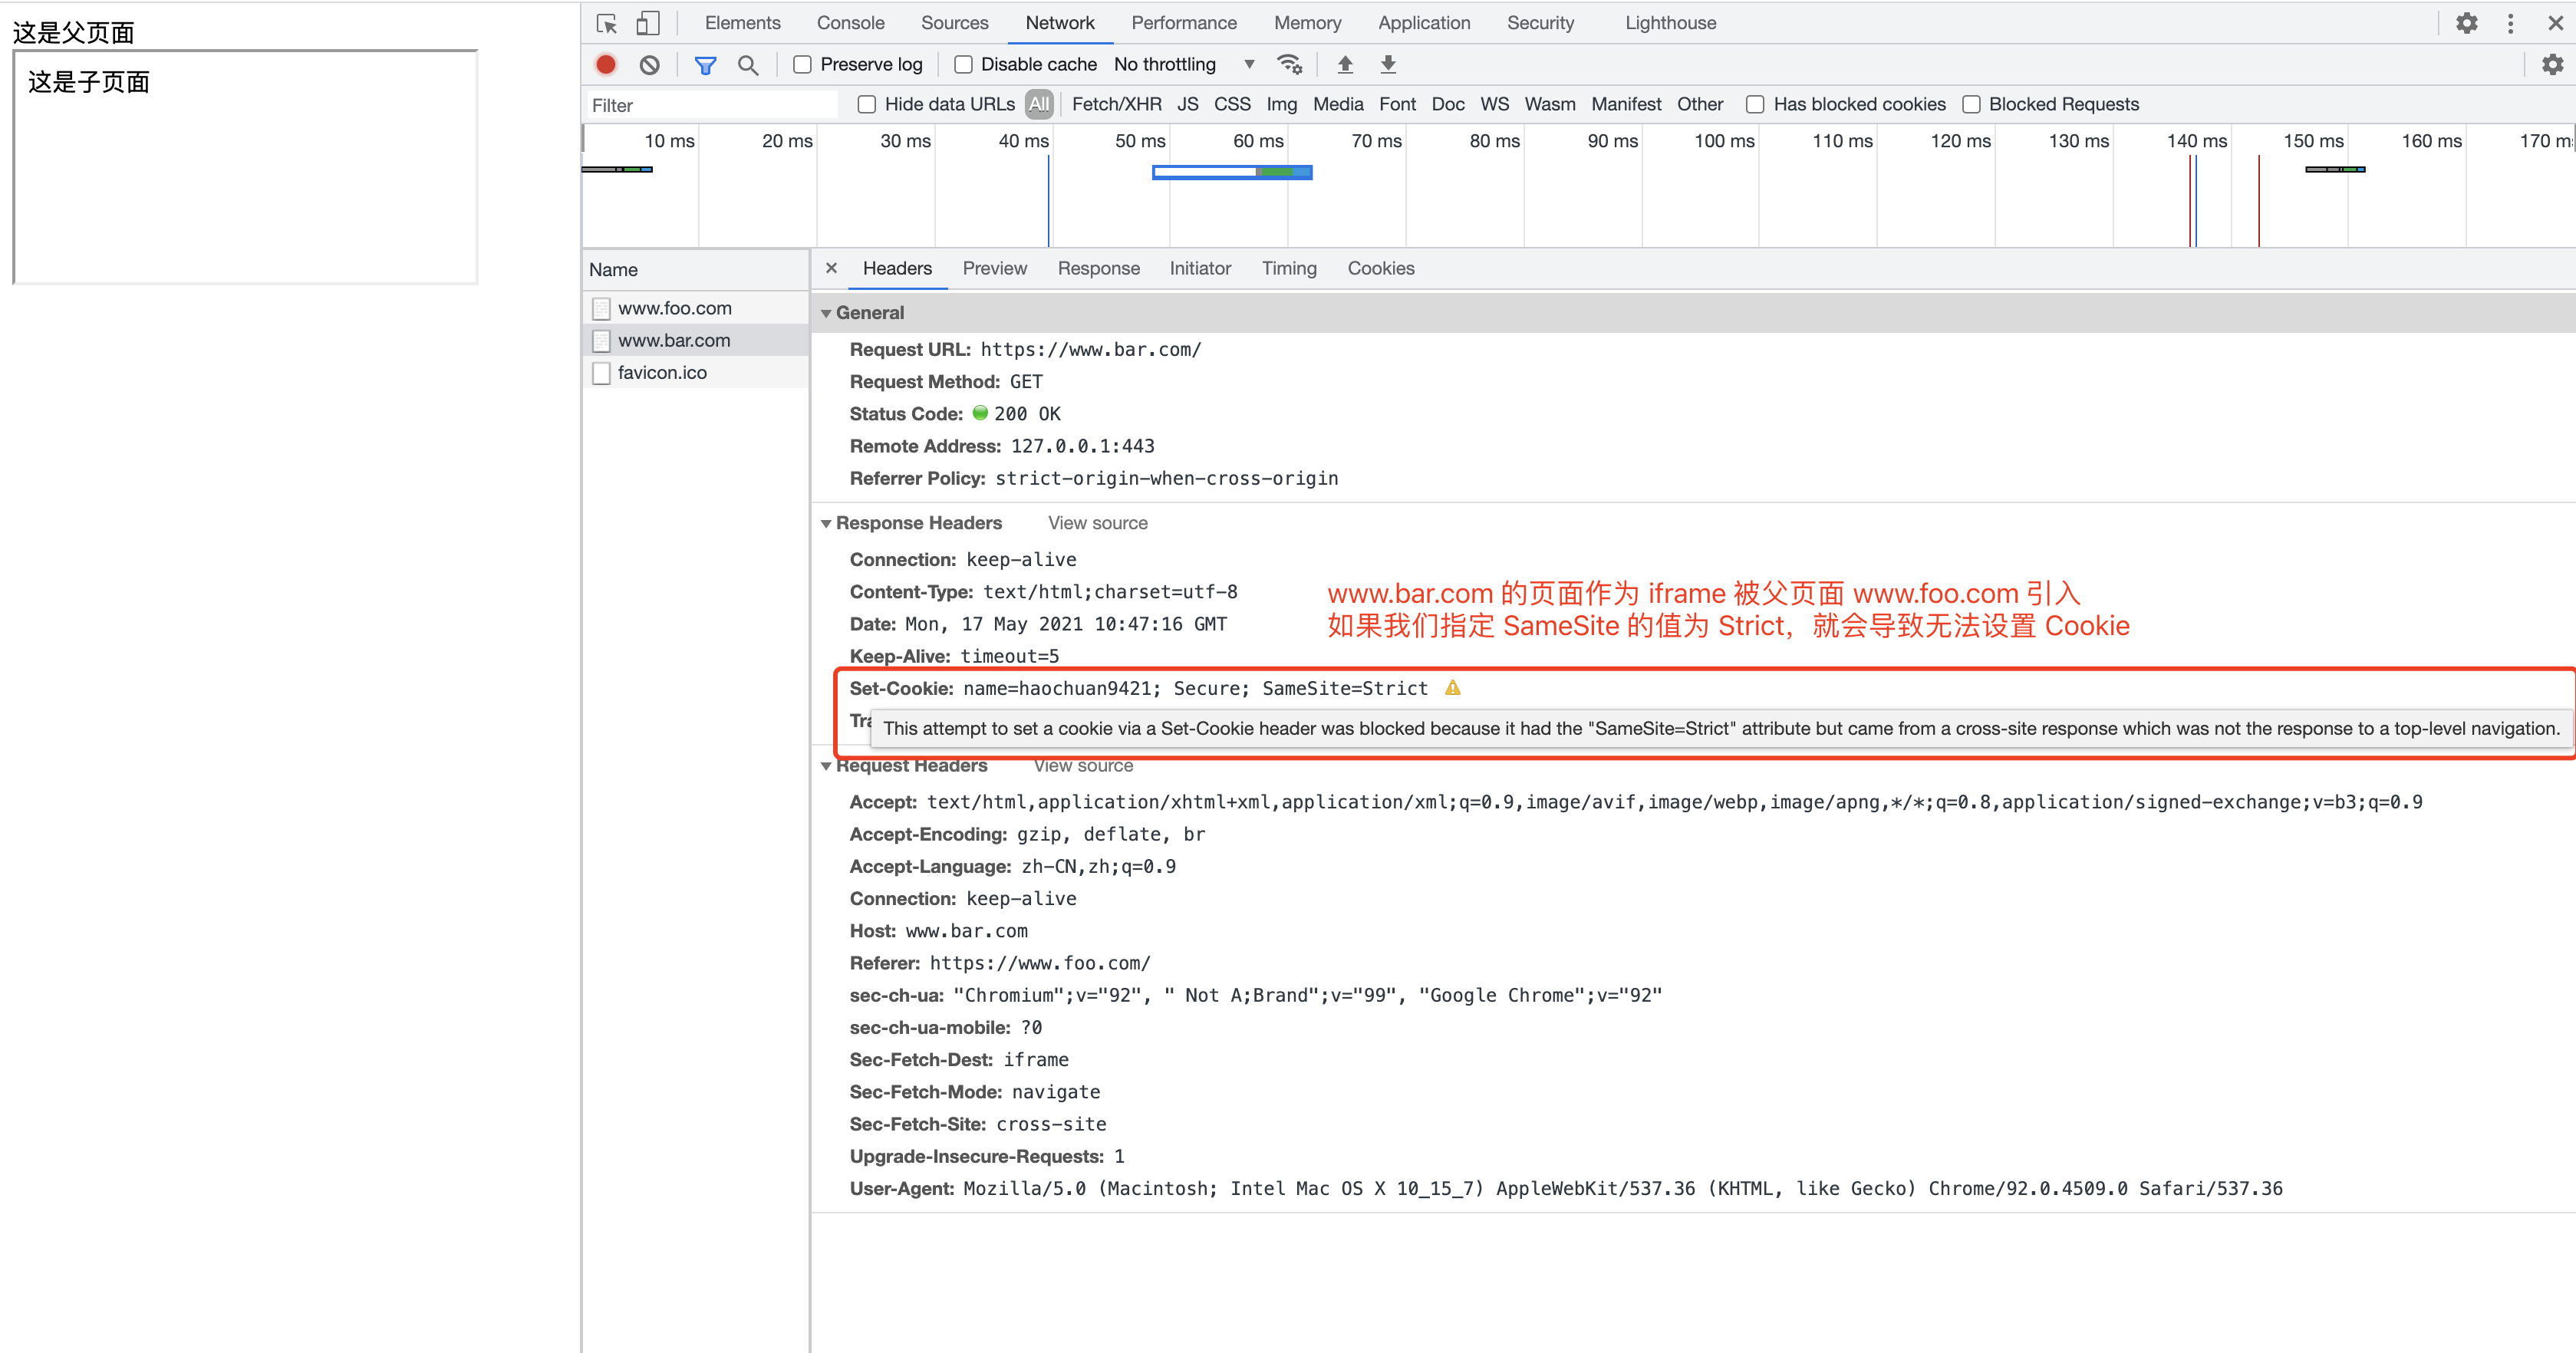Open the No throttling dropdown

[x=1185, y=65]
